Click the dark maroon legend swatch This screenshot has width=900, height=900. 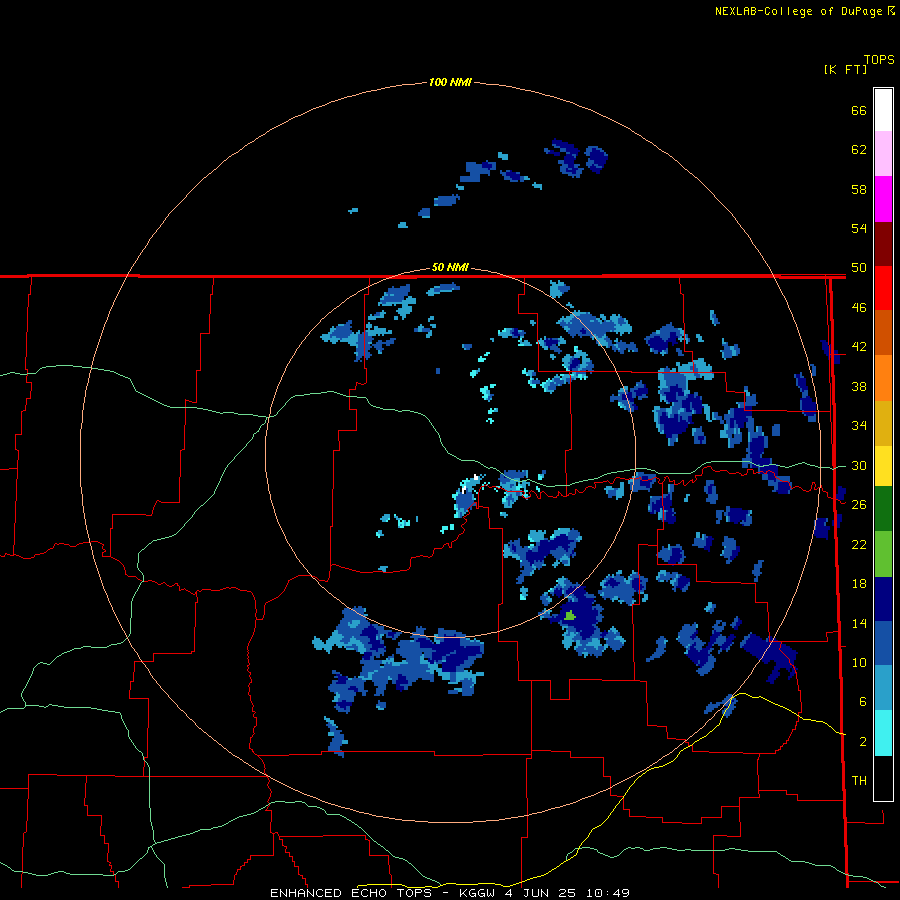coord(883,244)
